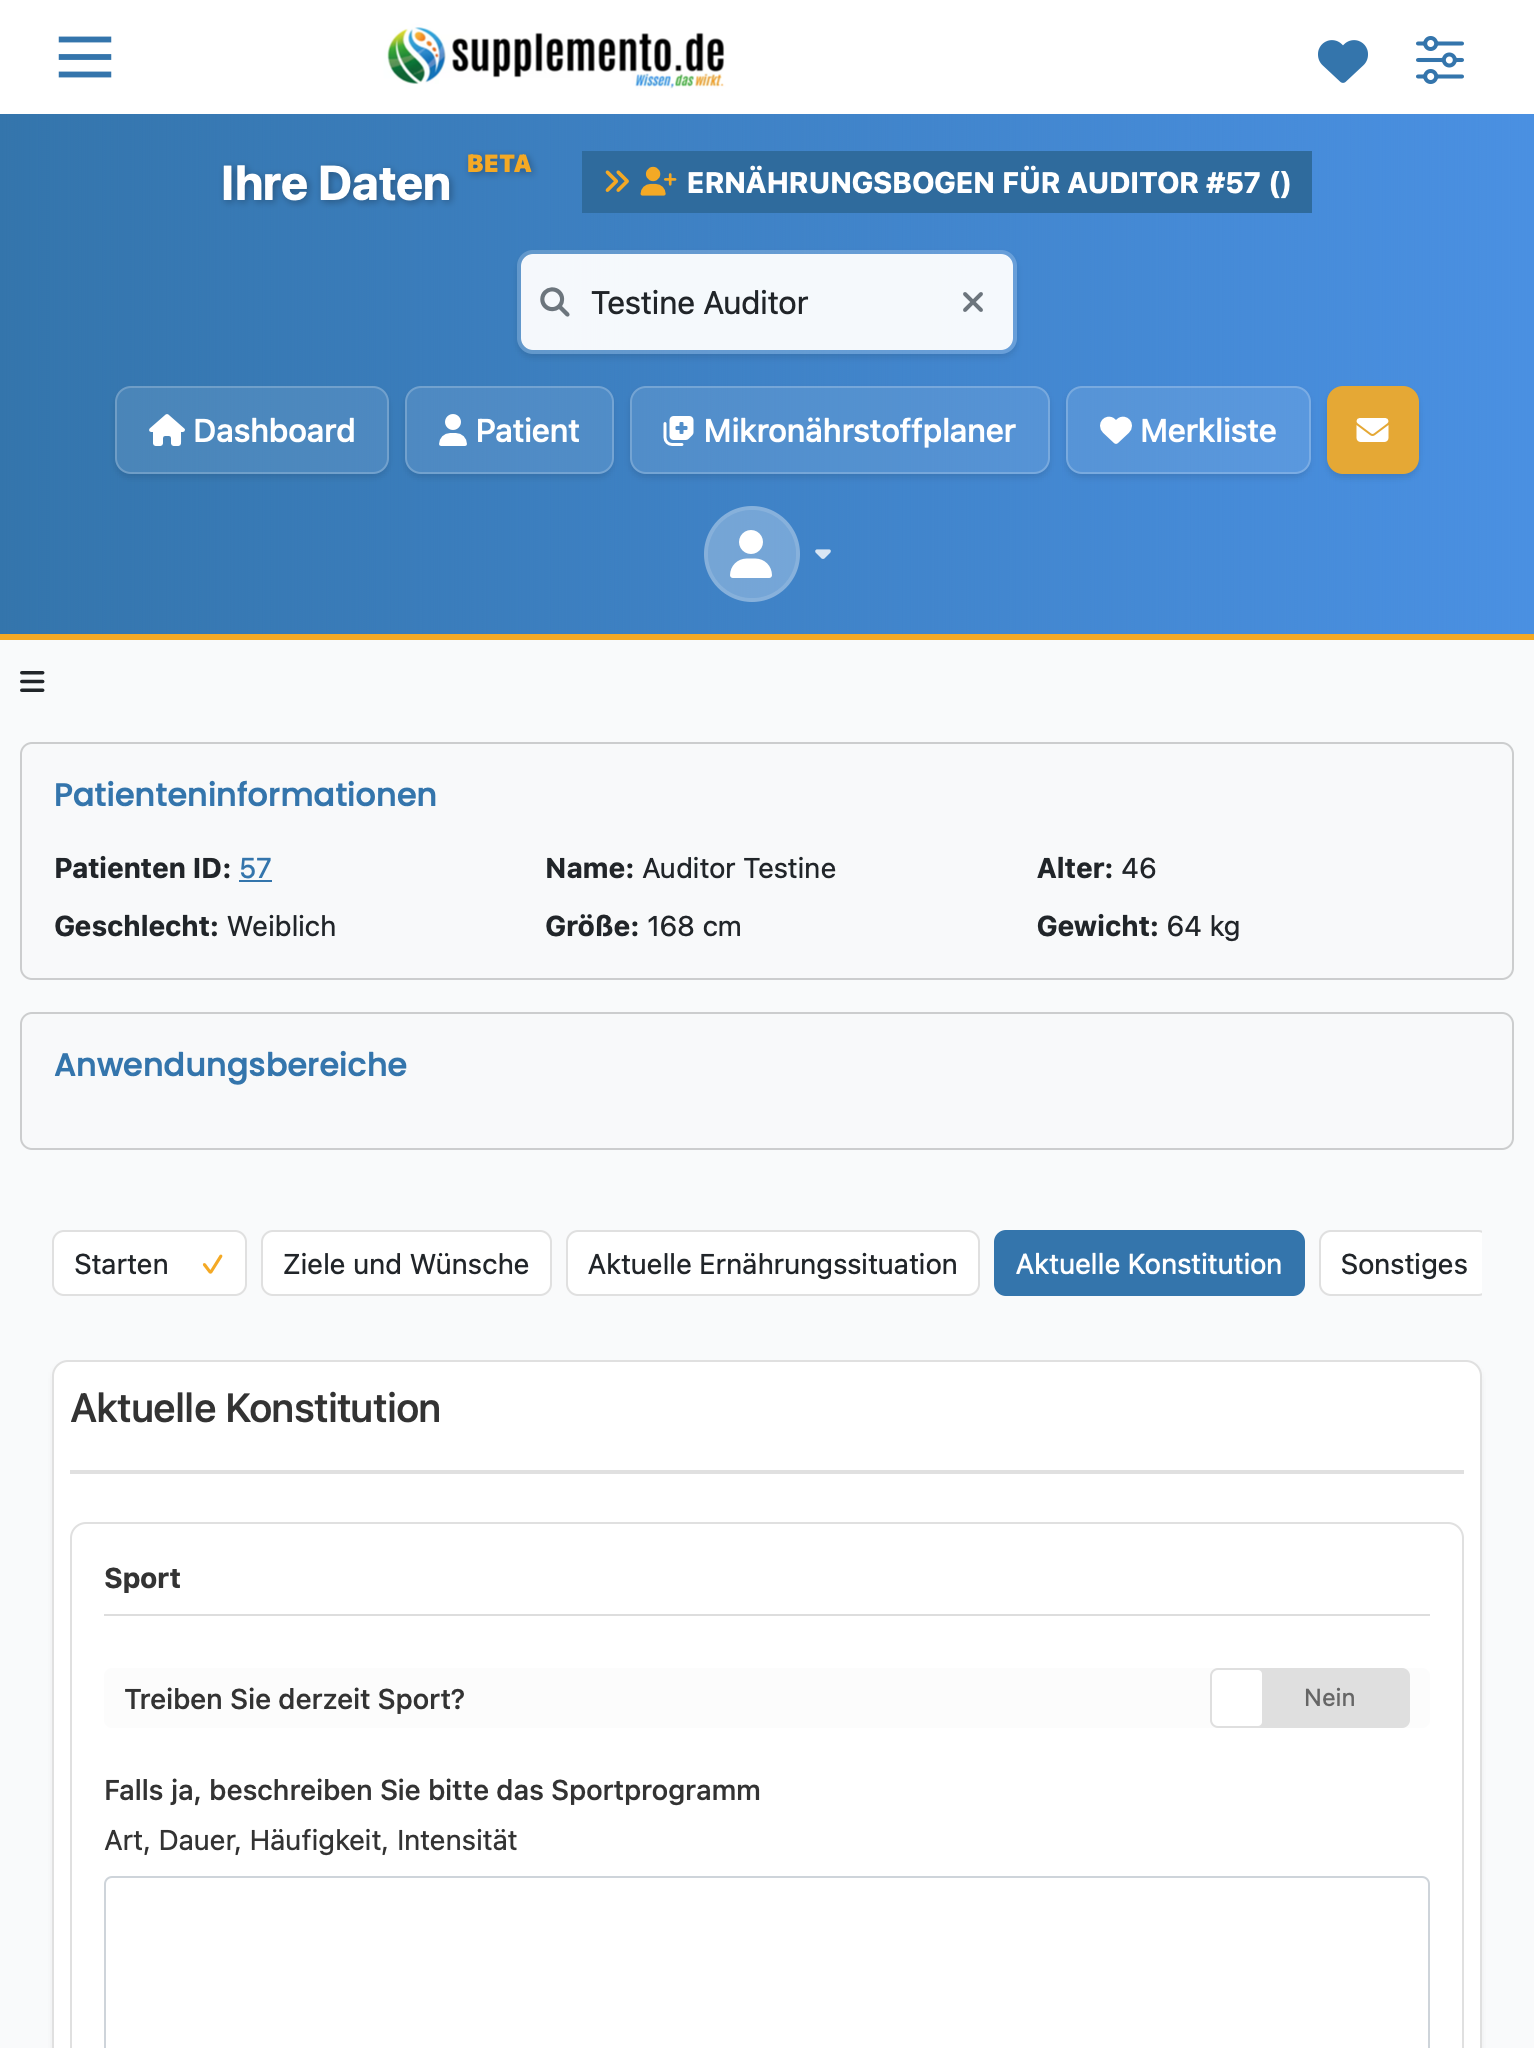Click the supplemento.de logo

point(556,56)
